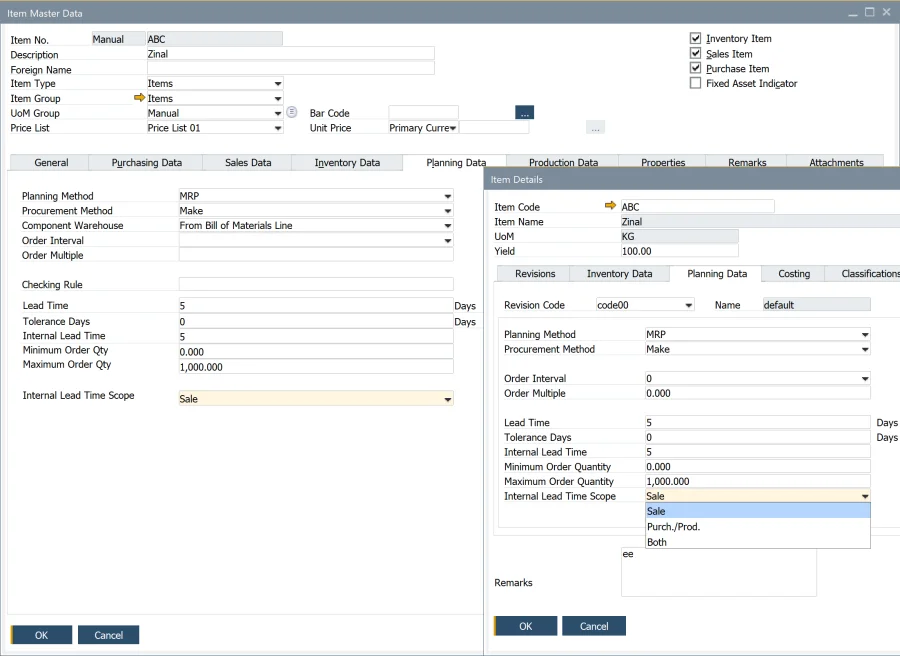Click the grey ellipsis button after Unit Price
Screen dimensions: 900x656
595,128
